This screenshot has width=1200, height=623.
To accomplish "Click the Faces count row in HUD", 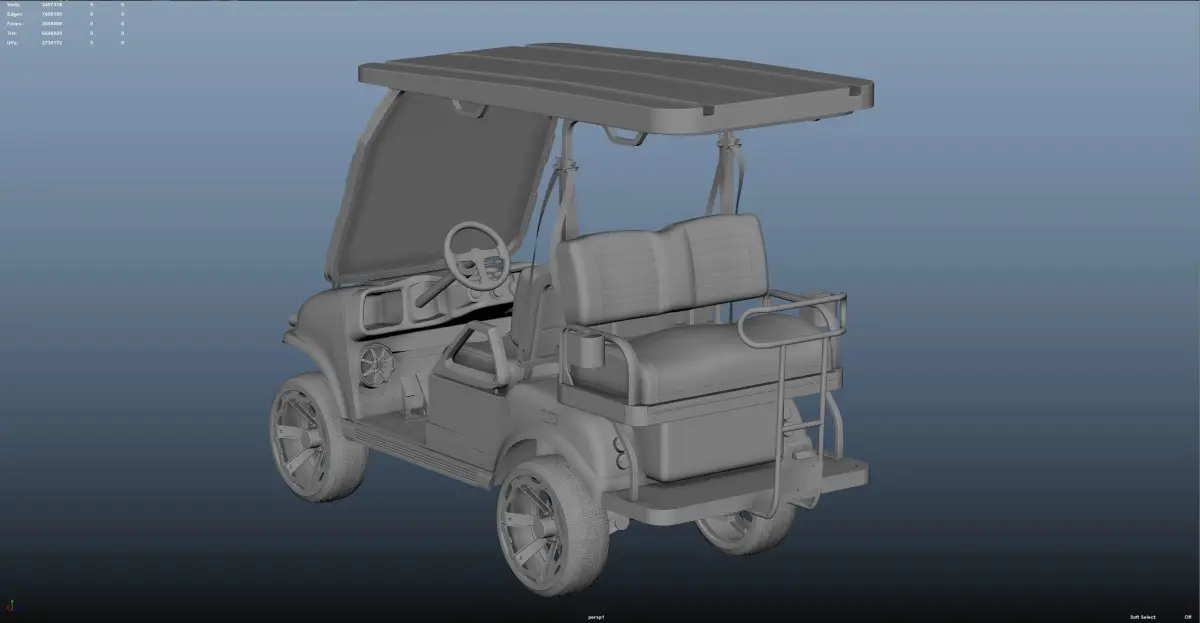I will (x=66, y=24).
